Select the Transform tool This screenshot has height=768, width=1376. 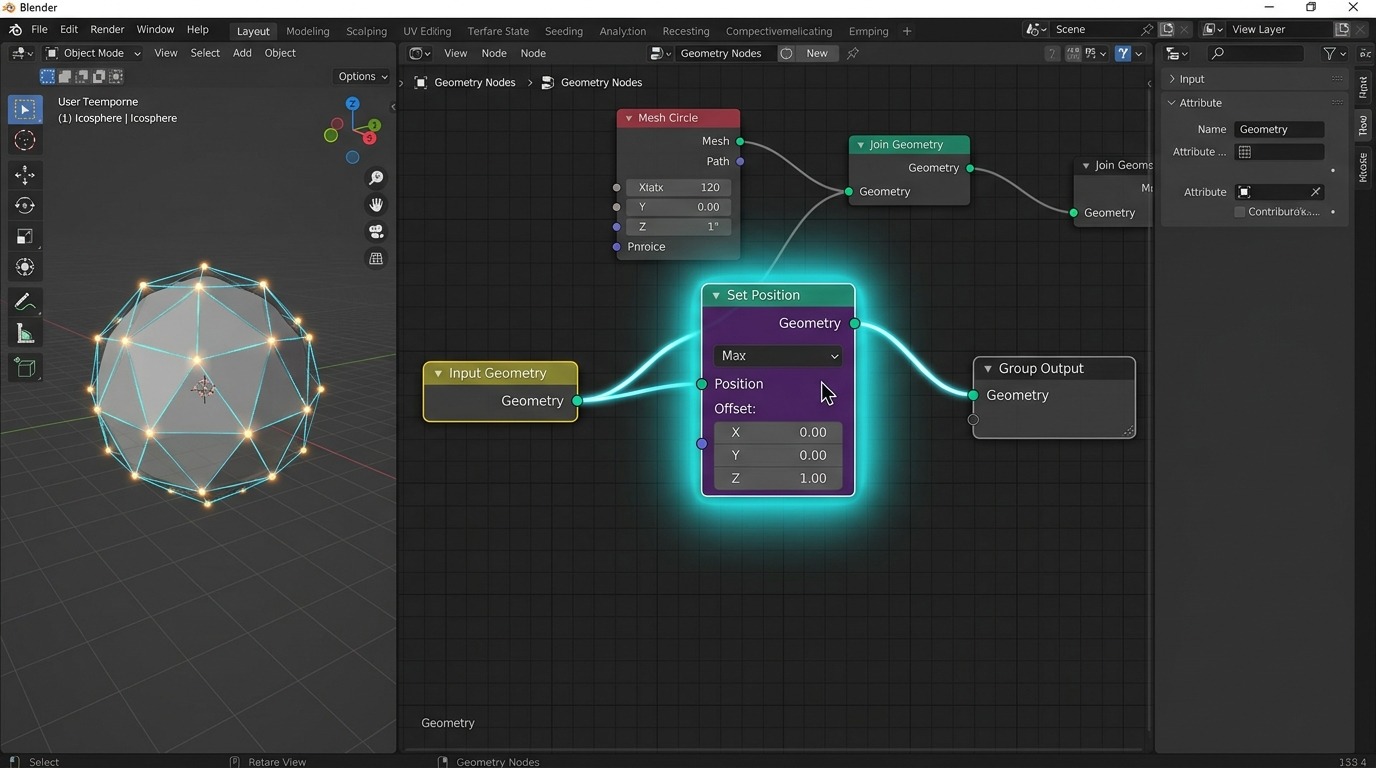point(25,267)
